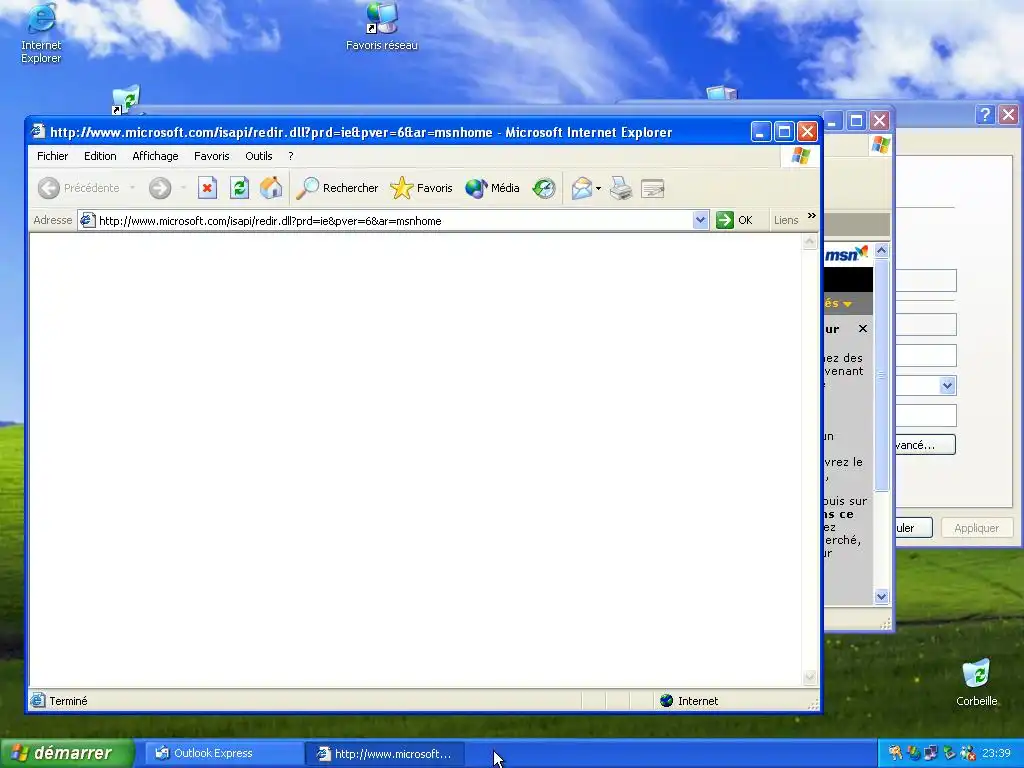Viewport: 1024px width, 768px height.
Task: Expand the Liens toolbar chevron
Action: [812, 216]
